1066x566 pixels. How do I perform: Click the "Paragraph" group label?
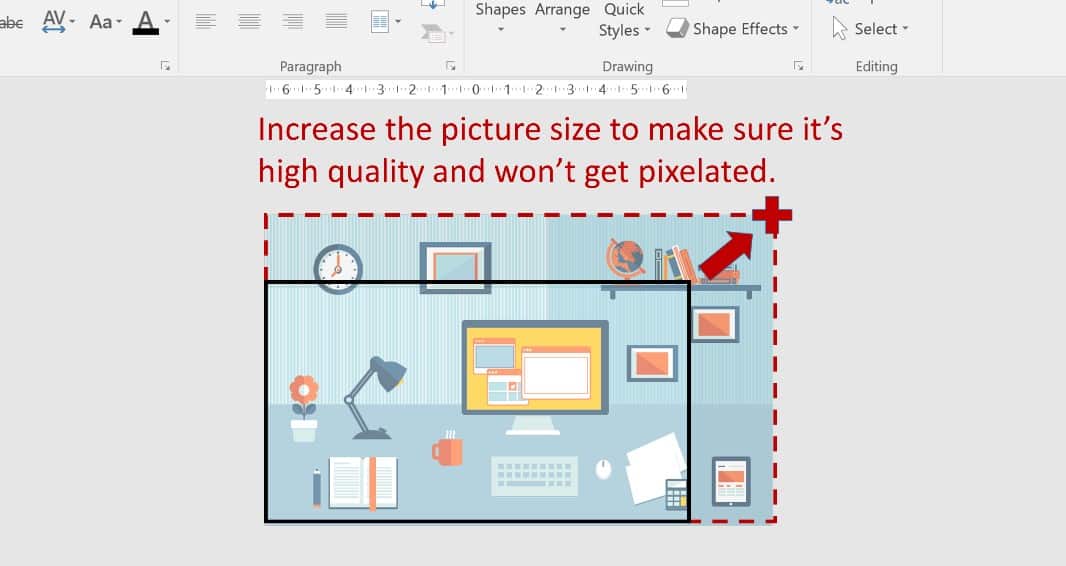click(311, 67)
